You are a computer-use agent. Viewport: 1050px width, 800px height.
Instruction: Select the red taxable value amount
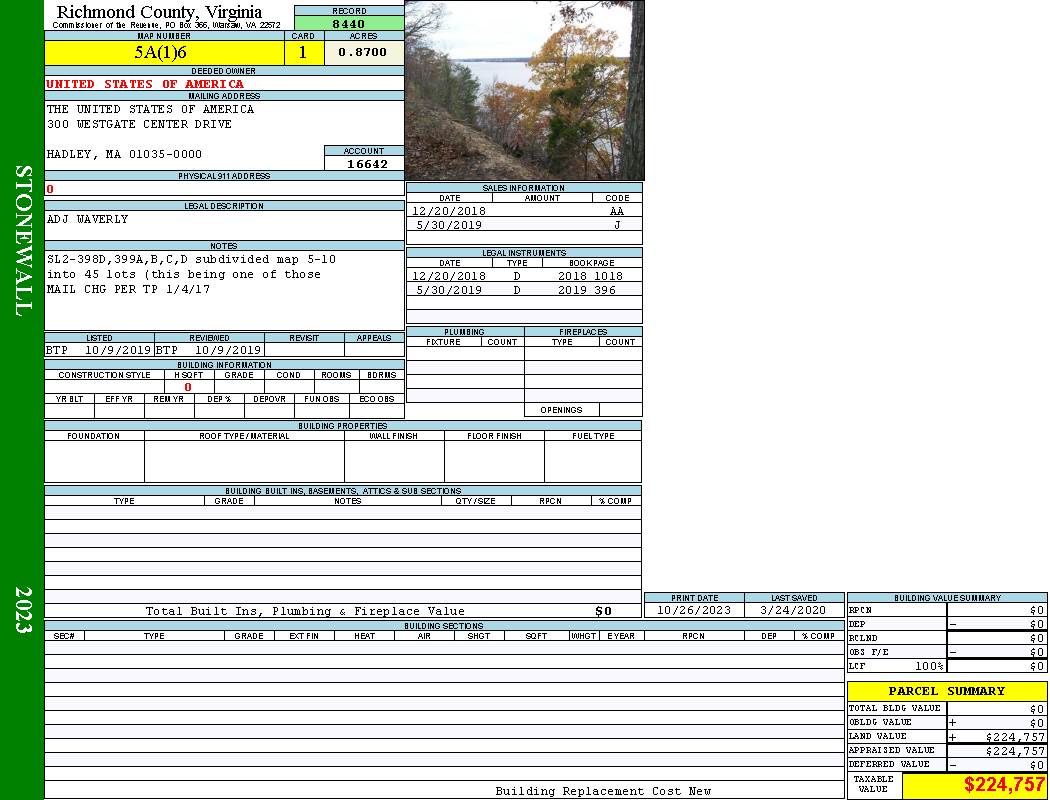coord(1004,785)
